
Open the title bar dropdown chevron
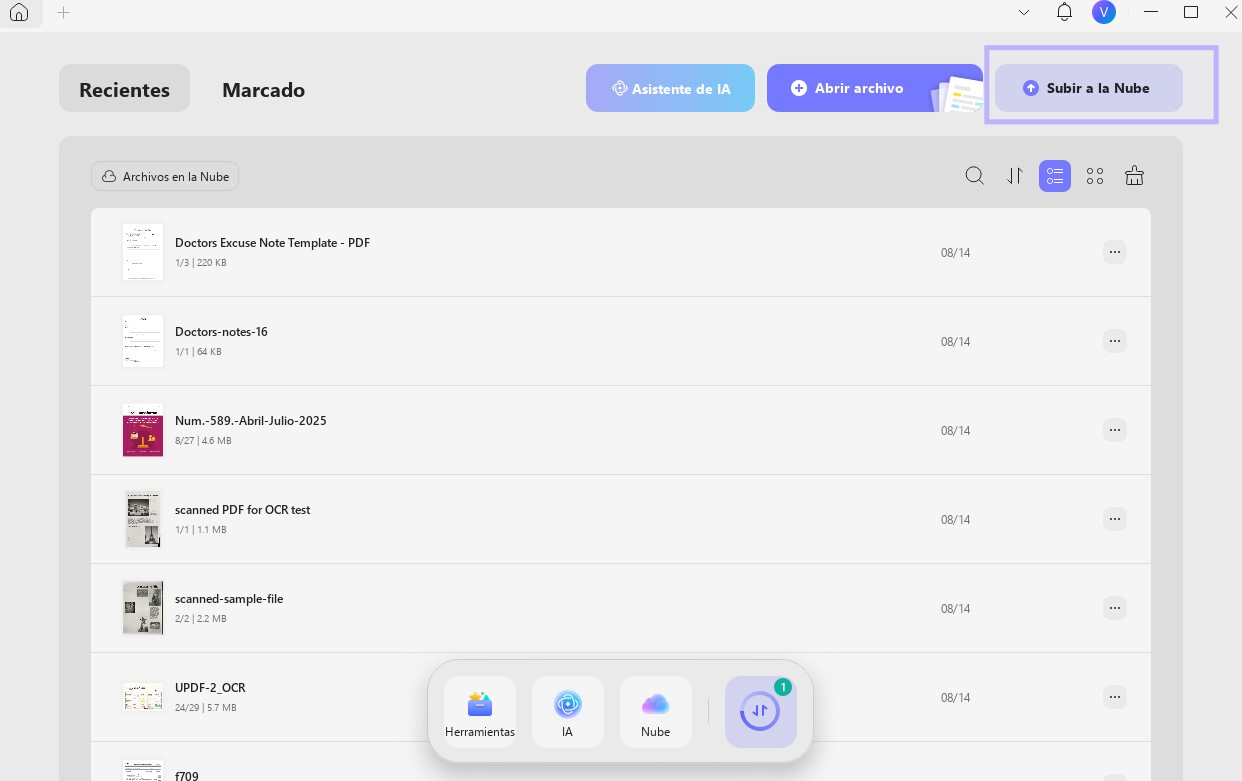(x=1024, y=13)
